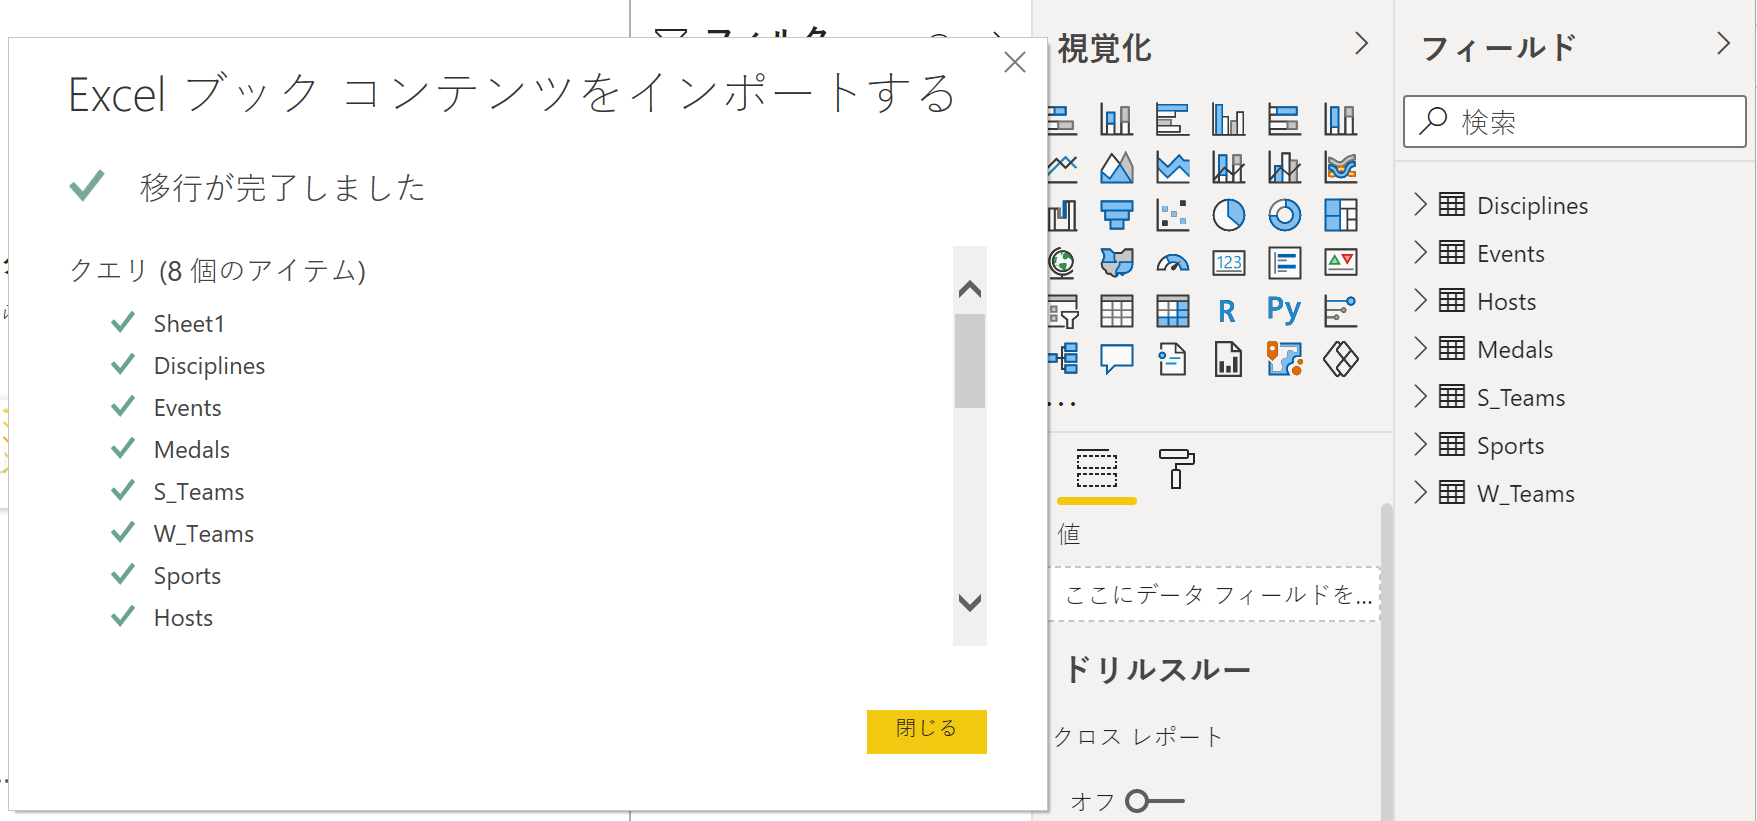Viewport: 1757px width, 821px height.
Task: Select the slicer visual
Action: (x=1062, y=311)
